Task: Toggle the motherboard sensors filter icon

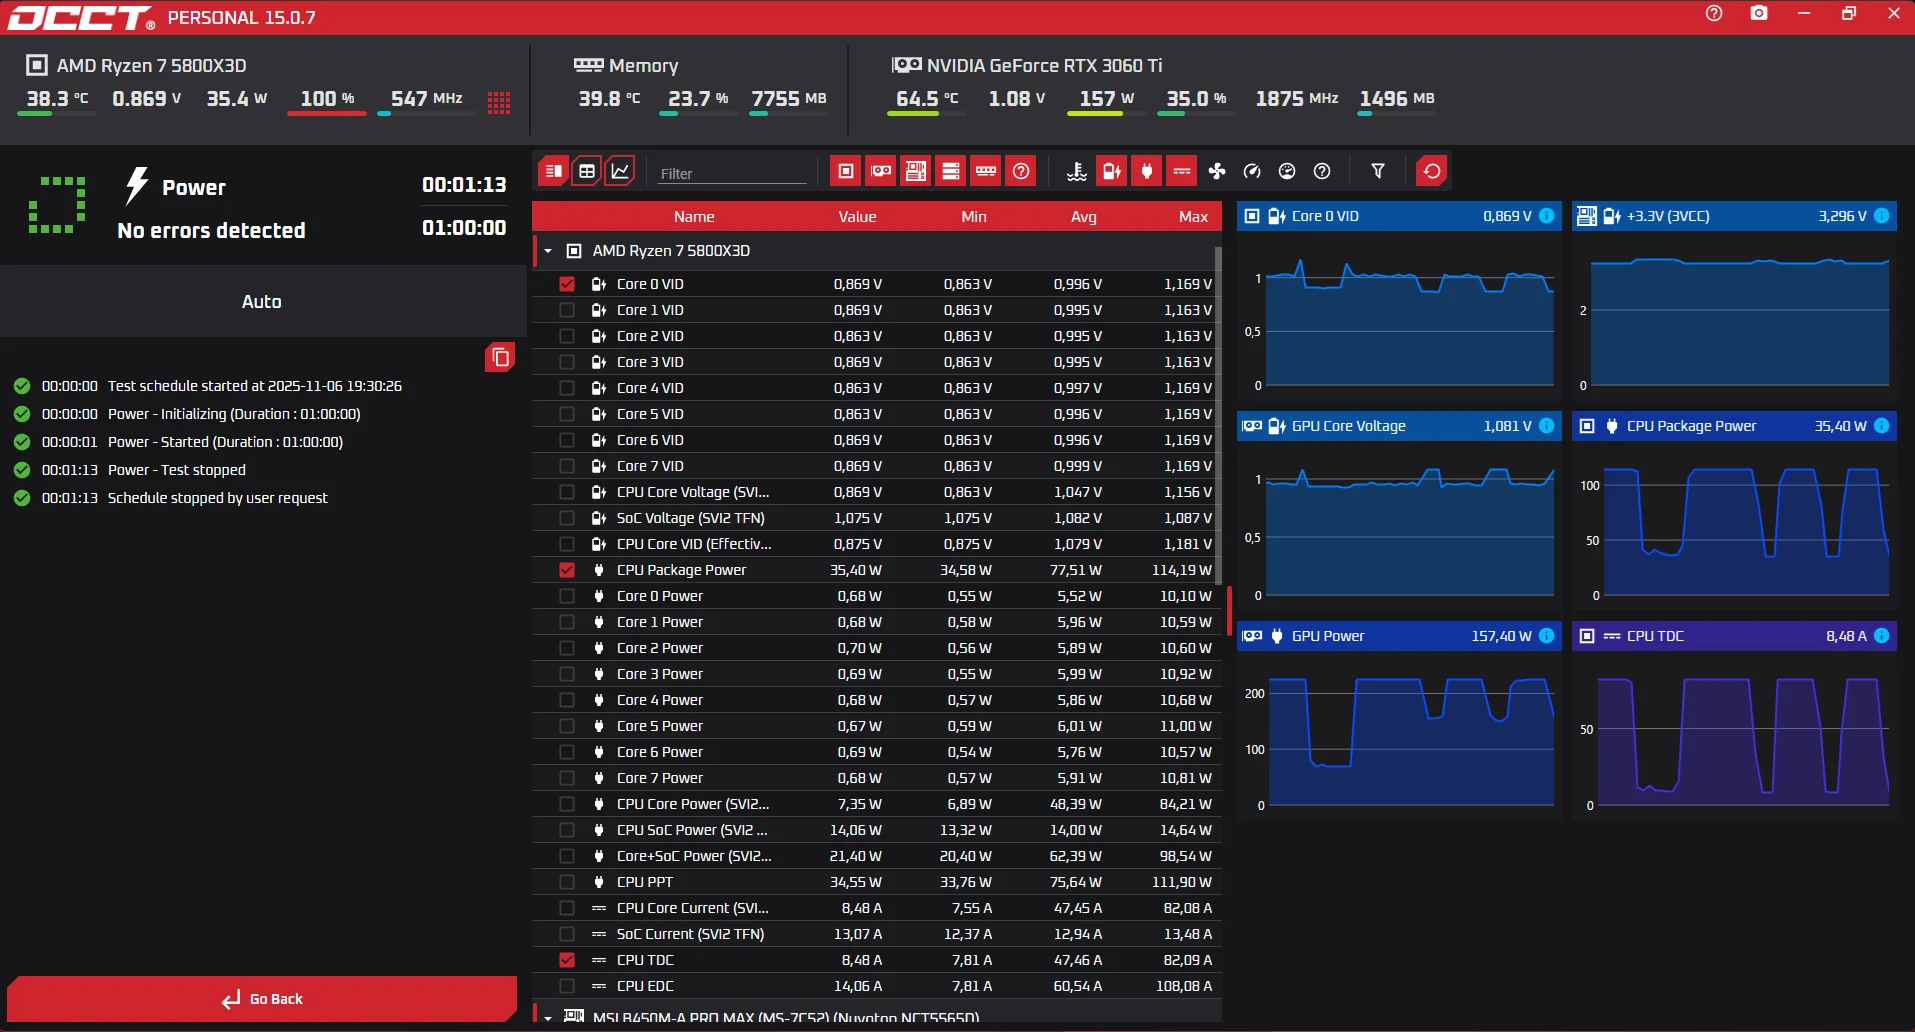Action: point(916,171)
